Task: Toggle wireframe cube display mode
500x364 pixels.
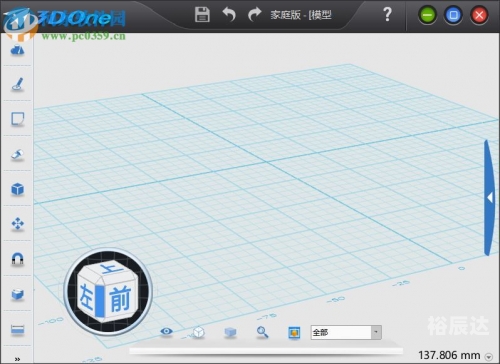Action: coord(199,332)
